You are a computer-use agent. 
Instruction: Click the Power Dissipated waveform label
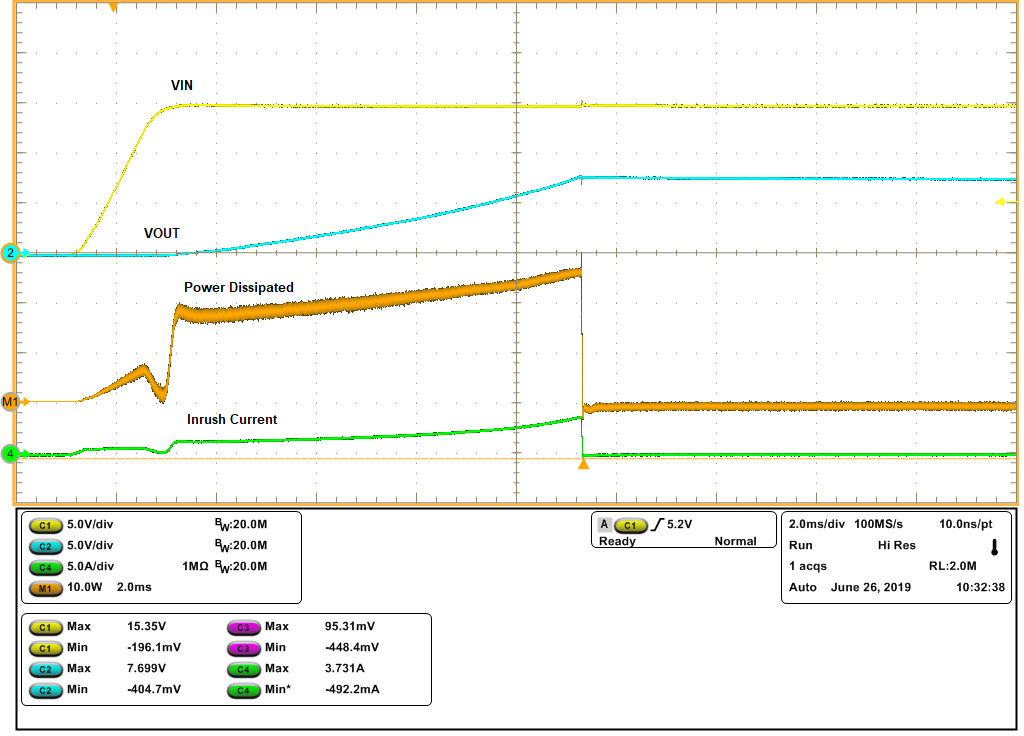coord(239,287)
